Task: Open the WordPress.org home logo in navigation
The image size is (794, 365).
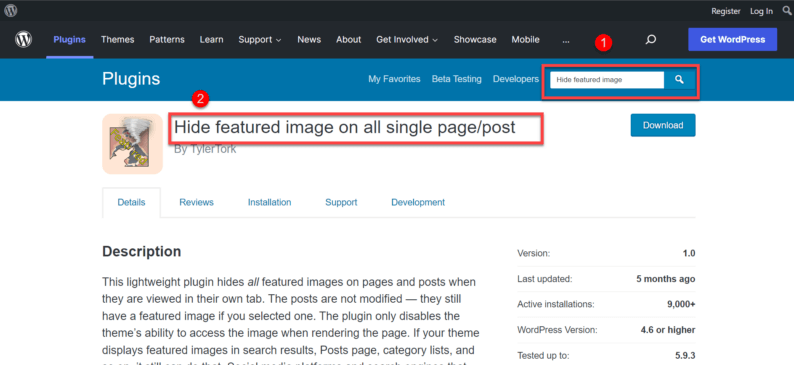Action: 23,39
